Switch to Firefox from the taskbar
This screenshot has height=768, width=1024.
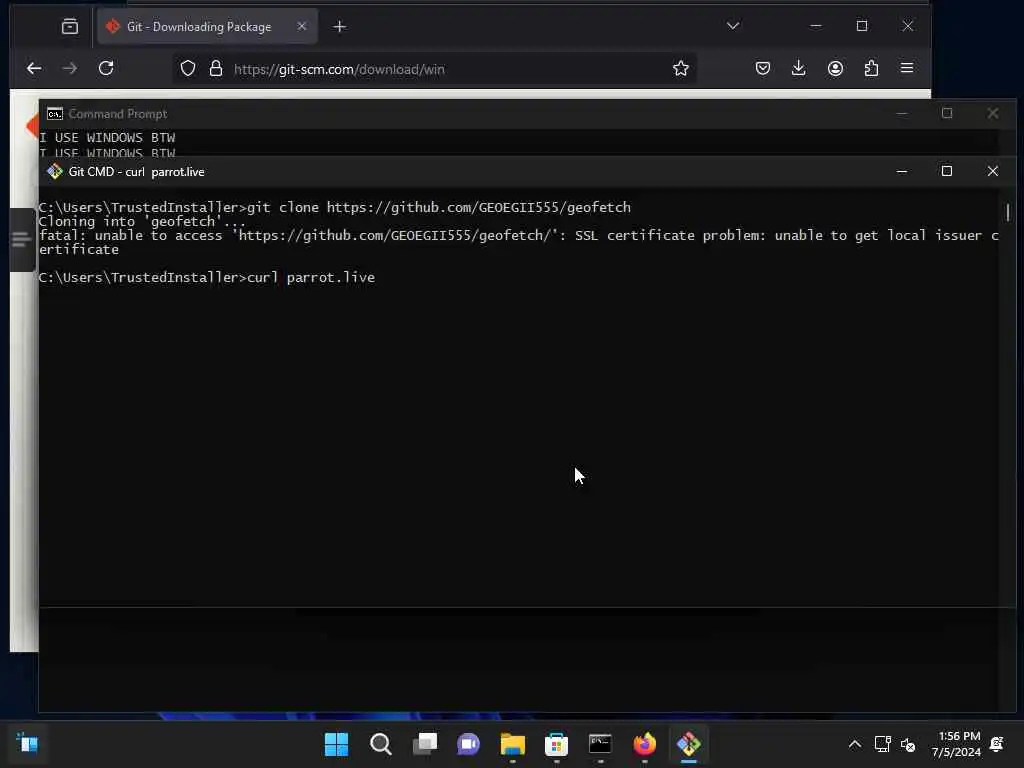645,744
